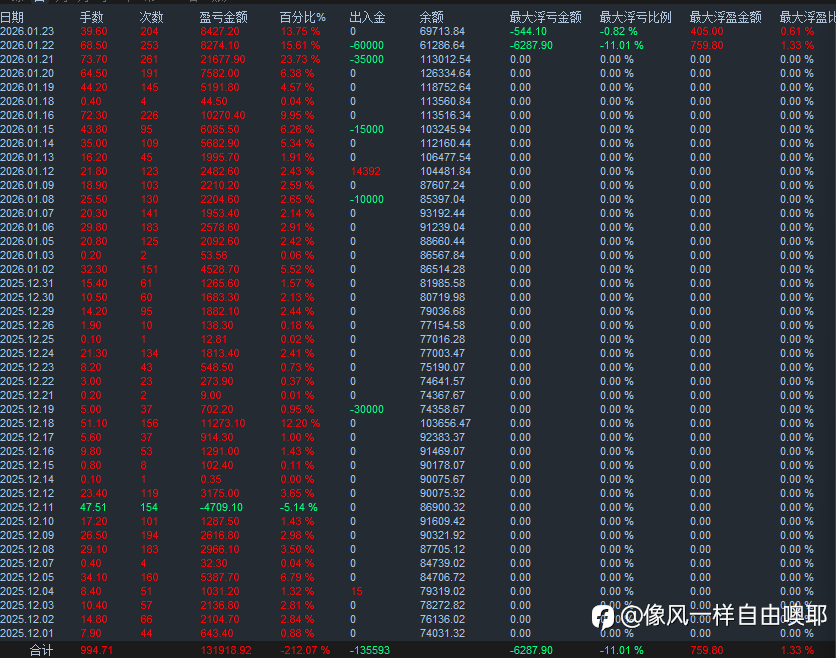
Task: Click the max floating profit 405.00
Action: tap(706, 31)
